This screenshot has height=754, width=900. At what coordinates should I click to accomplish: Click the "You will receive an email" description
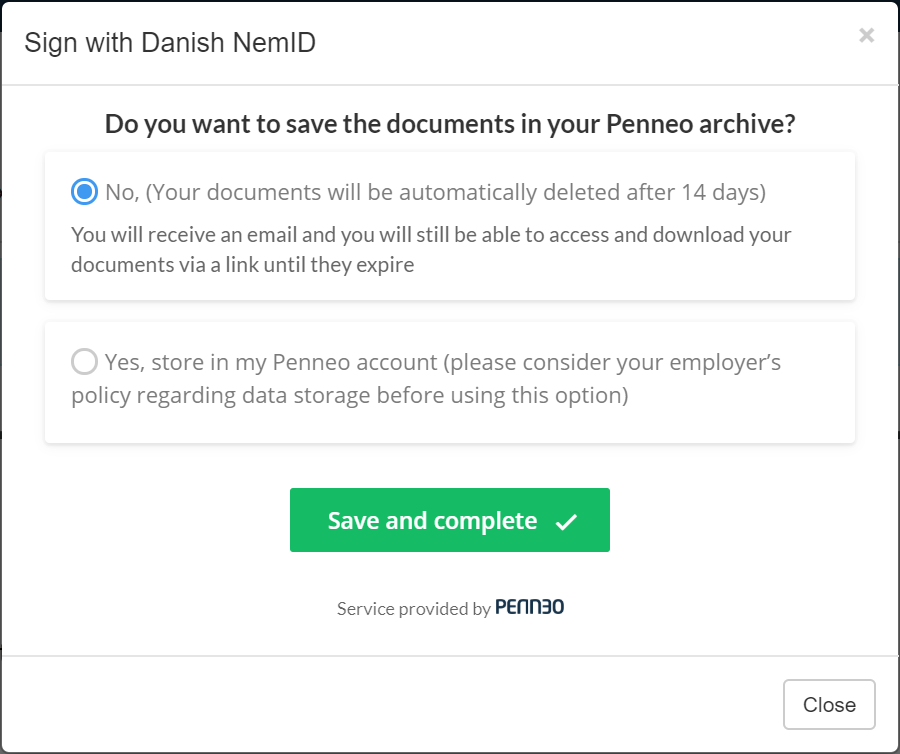[431, 250]
